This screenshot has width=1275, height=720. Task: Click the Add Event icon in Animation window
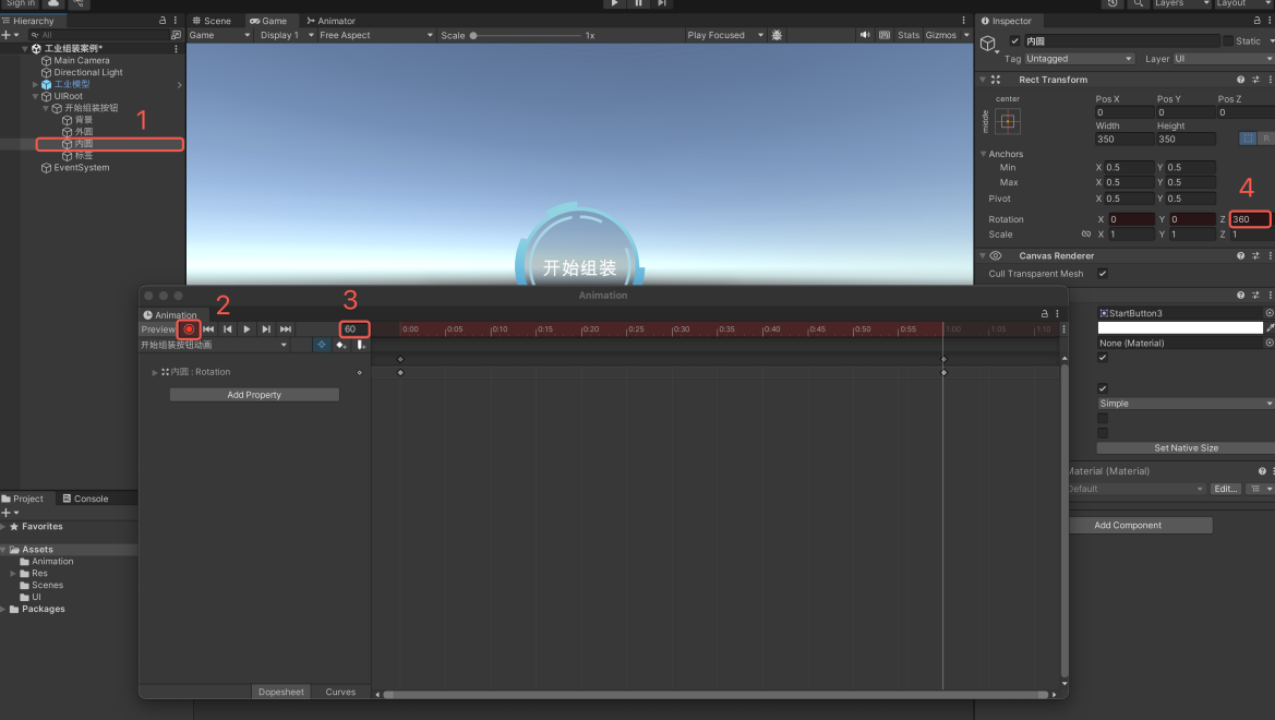click(x=360, y=345)
